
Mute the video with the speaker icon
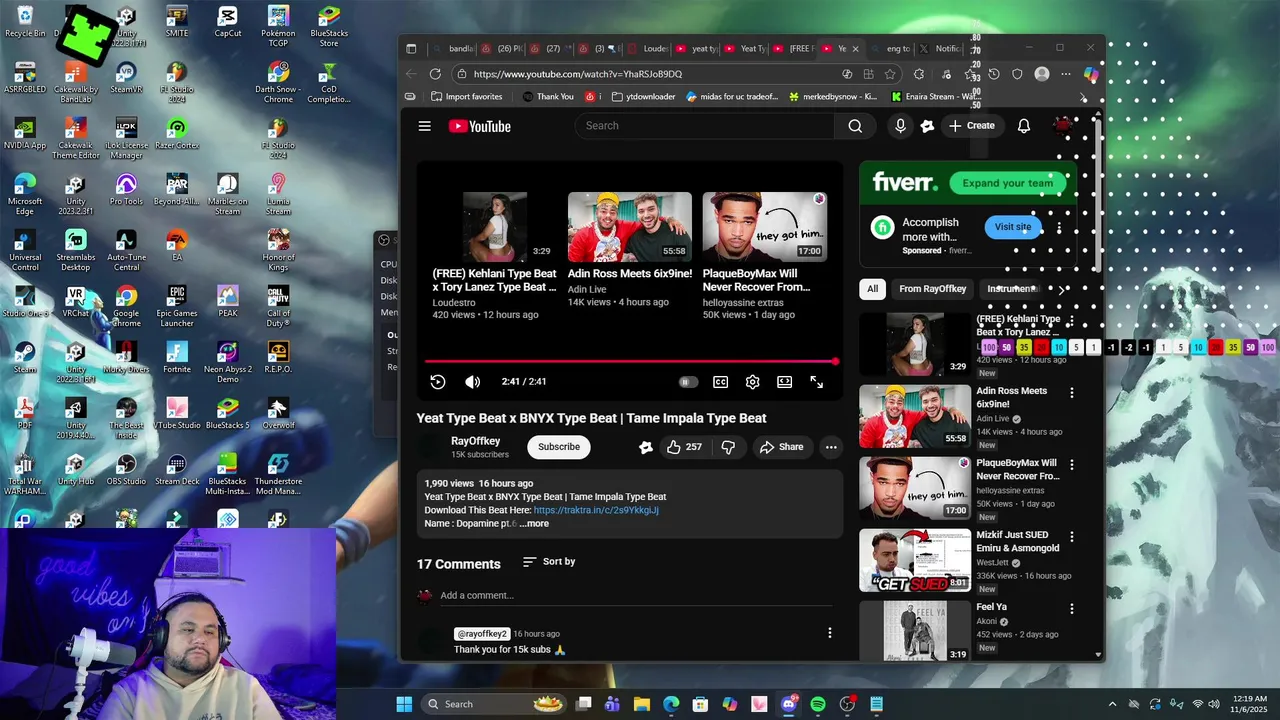(472, 382)
